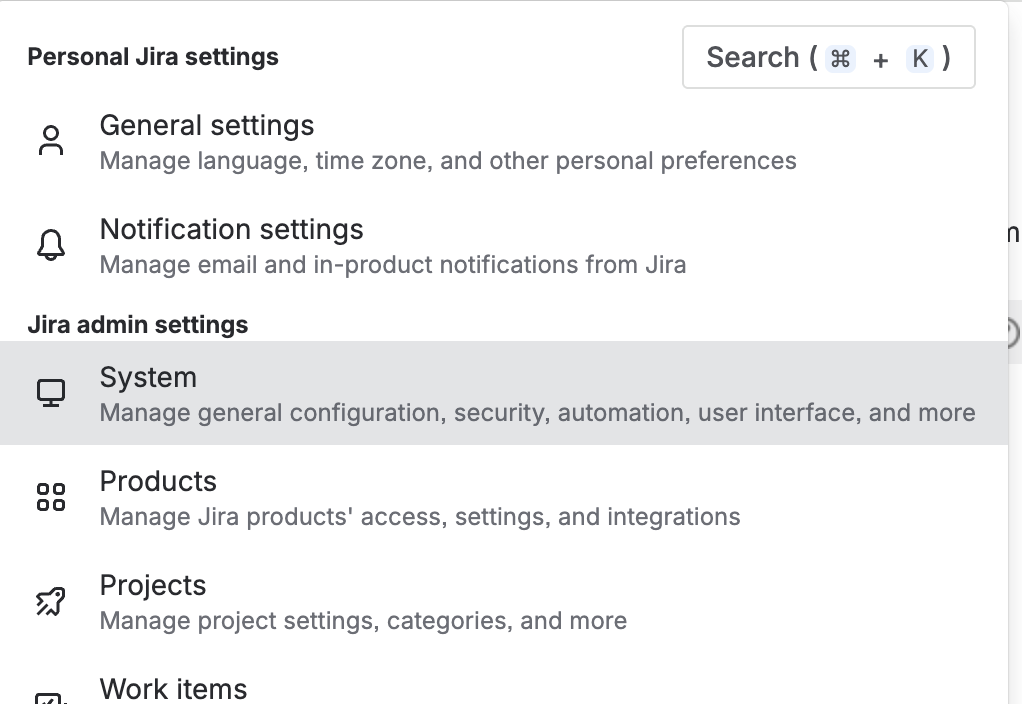Click the monitor icon beside System
This screenshot has height=704, width=1022.
[50, 393]
